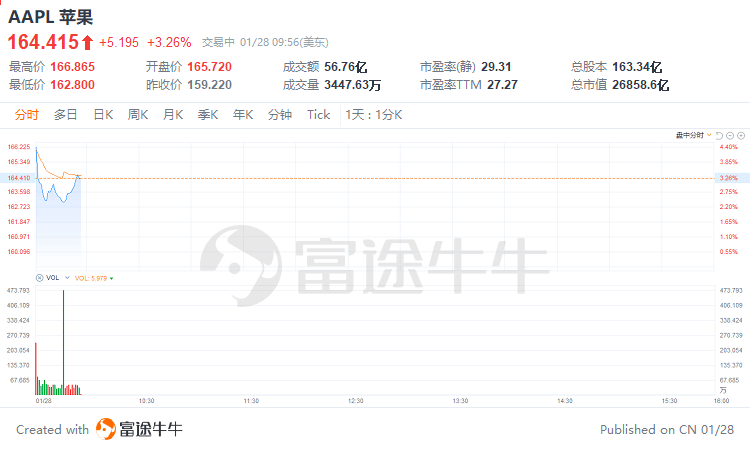The image size is (750, 450).
Task: Expand the VOL indicator dropdown chevron
Action: [67, 278]
